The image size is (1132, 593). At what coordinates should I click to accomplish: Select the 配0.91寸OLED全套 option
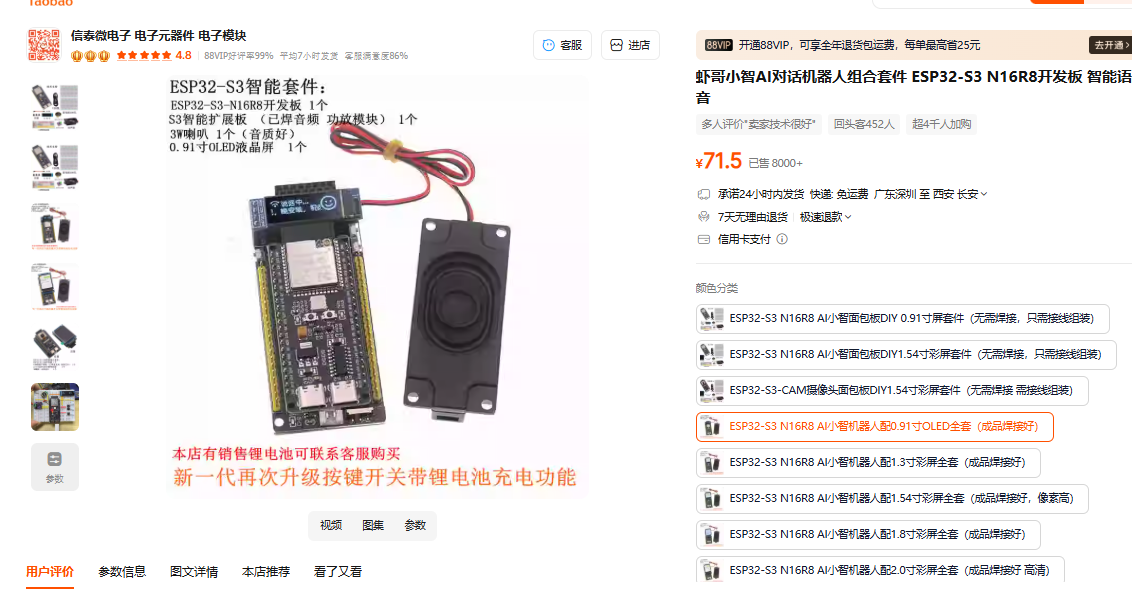coord(874,427)
